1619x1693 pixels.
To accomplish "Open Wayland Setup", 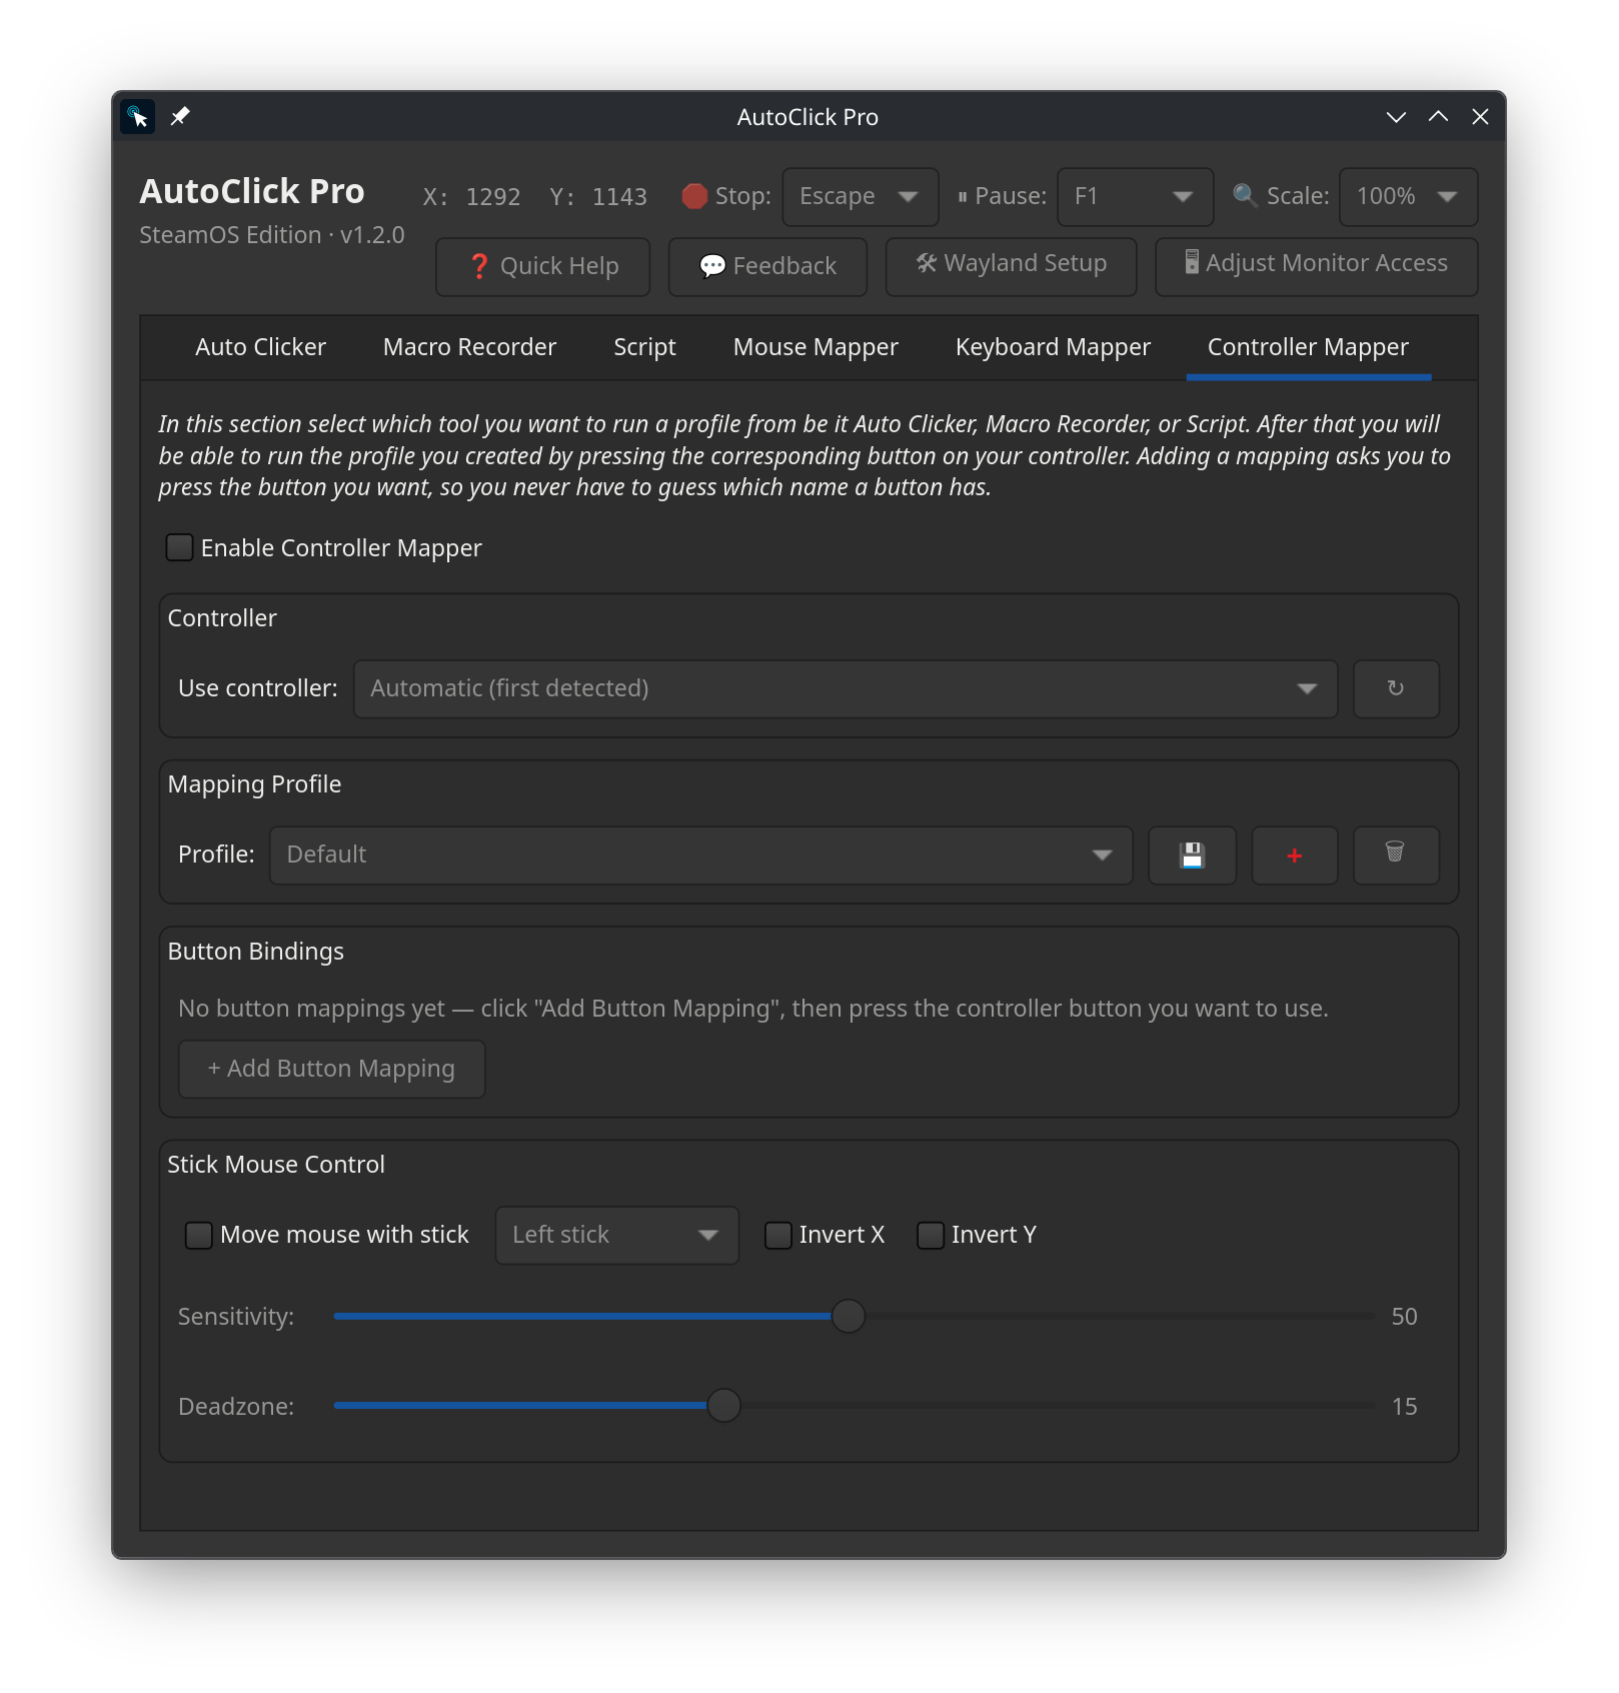I will (1011, 266).
